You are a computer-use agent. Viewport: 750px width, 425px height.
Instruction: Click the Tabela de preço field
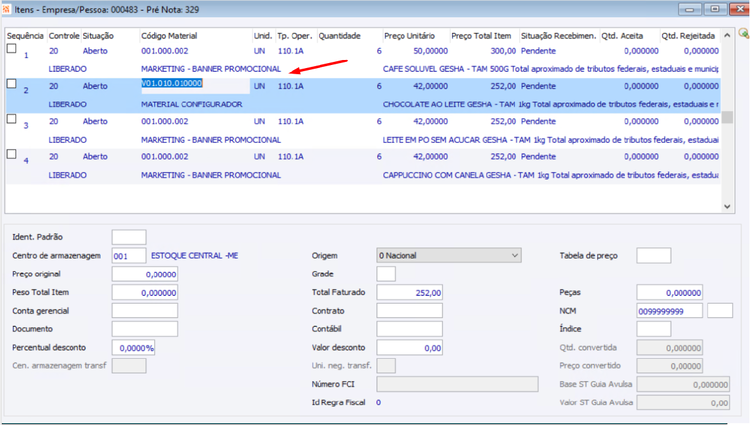pos(654,256)
